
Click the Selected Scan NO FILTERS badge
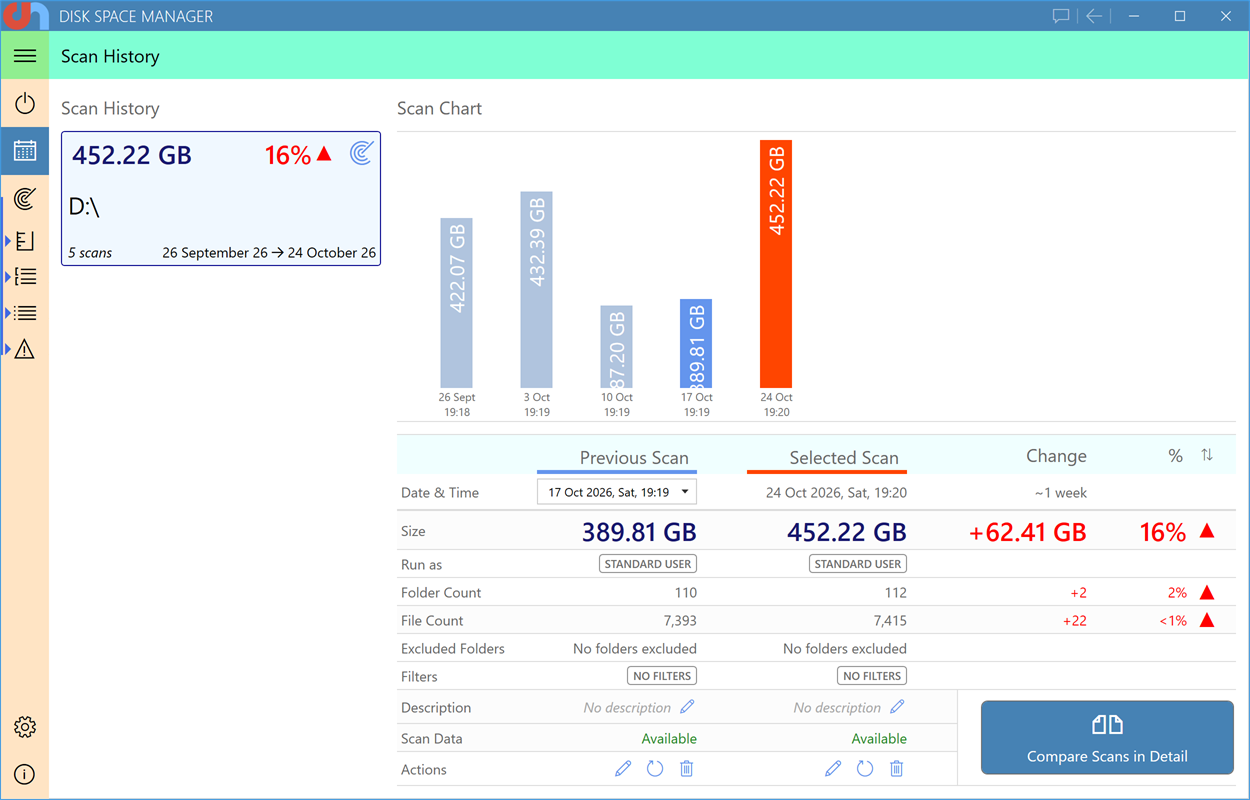coord(872,676)
